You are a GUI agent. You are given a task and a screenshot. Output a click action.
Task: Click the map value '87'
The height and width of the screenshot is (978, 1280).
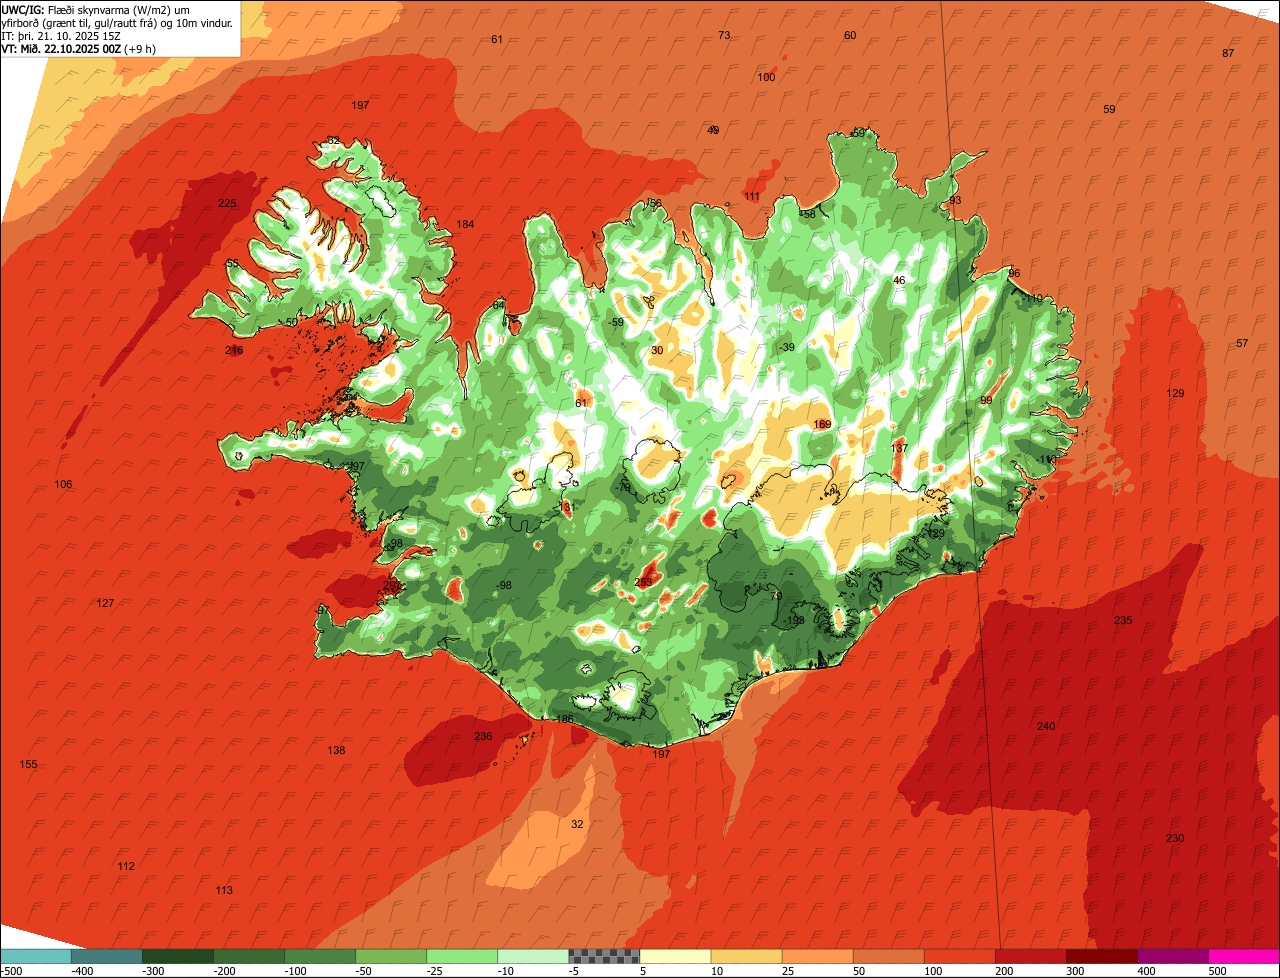pos(1228,53)
